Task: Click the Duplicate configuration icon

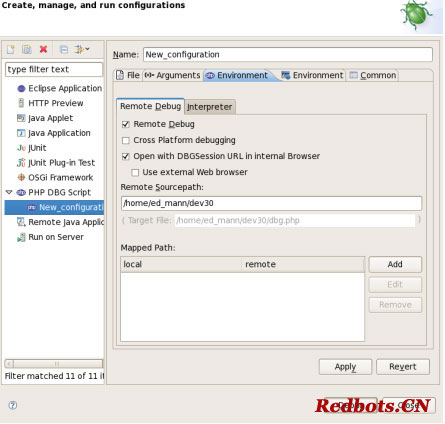Action: tap(27, 49)
